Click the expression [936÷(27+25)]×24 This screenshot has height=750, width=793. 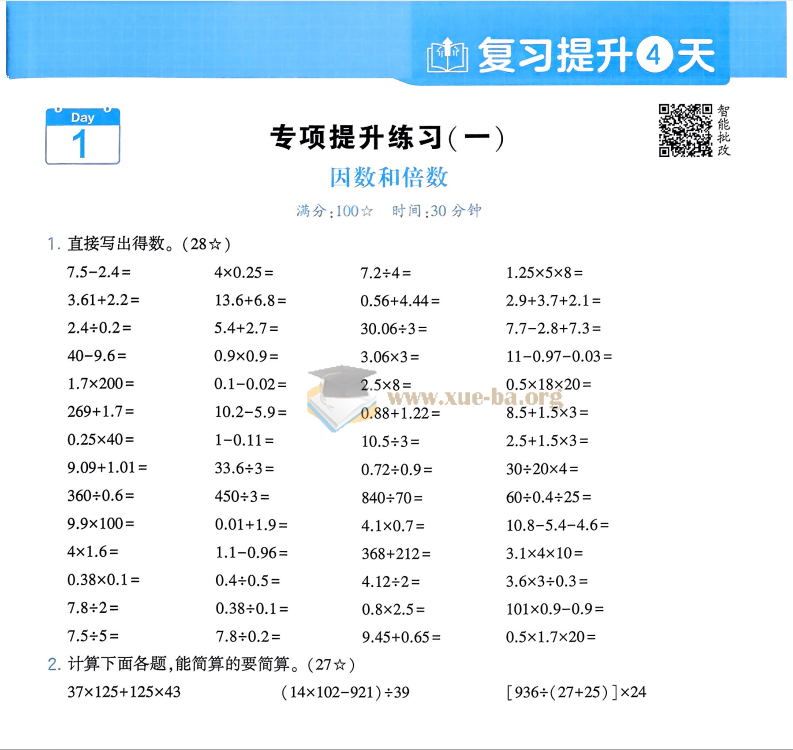click(577, 692)
